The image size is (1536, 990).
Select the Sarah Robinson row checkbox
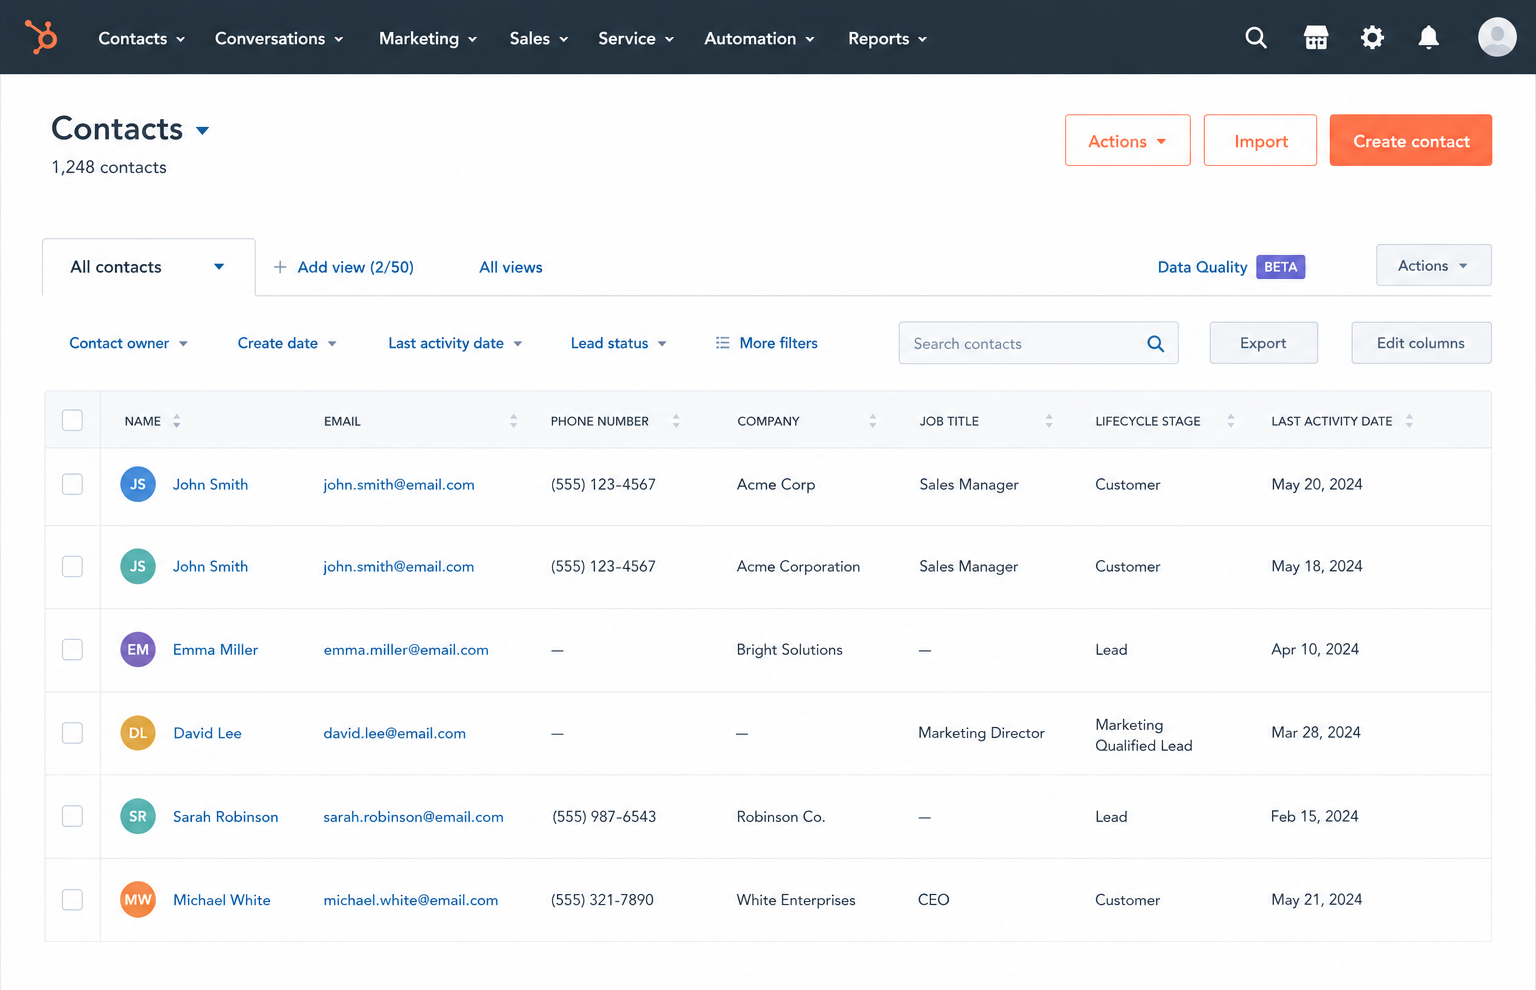click(72, 816)
